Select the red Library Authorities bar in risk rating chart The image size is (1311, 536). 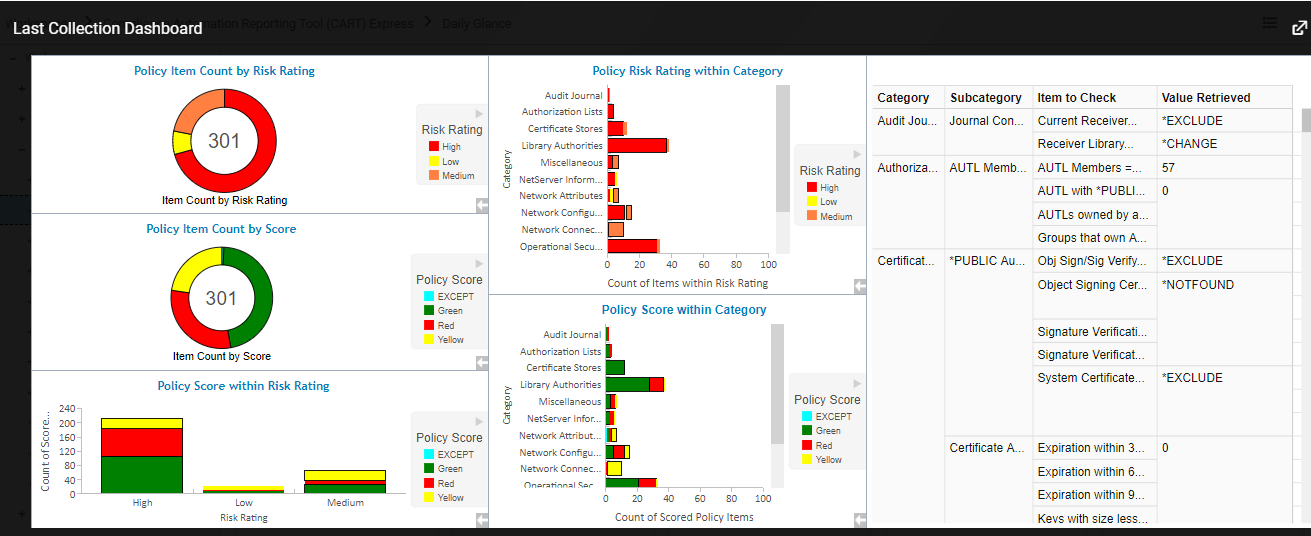coord(636,146)
